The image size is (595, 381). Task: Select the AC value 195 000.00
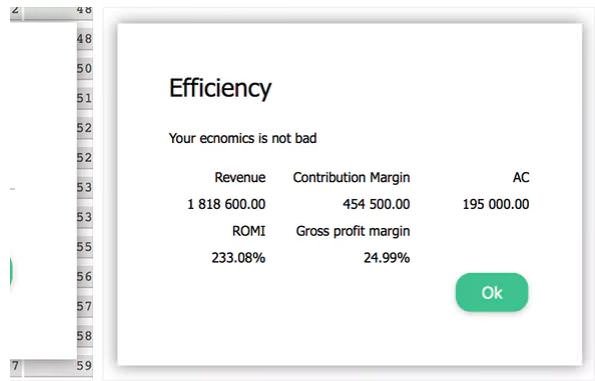pos(496,204)
